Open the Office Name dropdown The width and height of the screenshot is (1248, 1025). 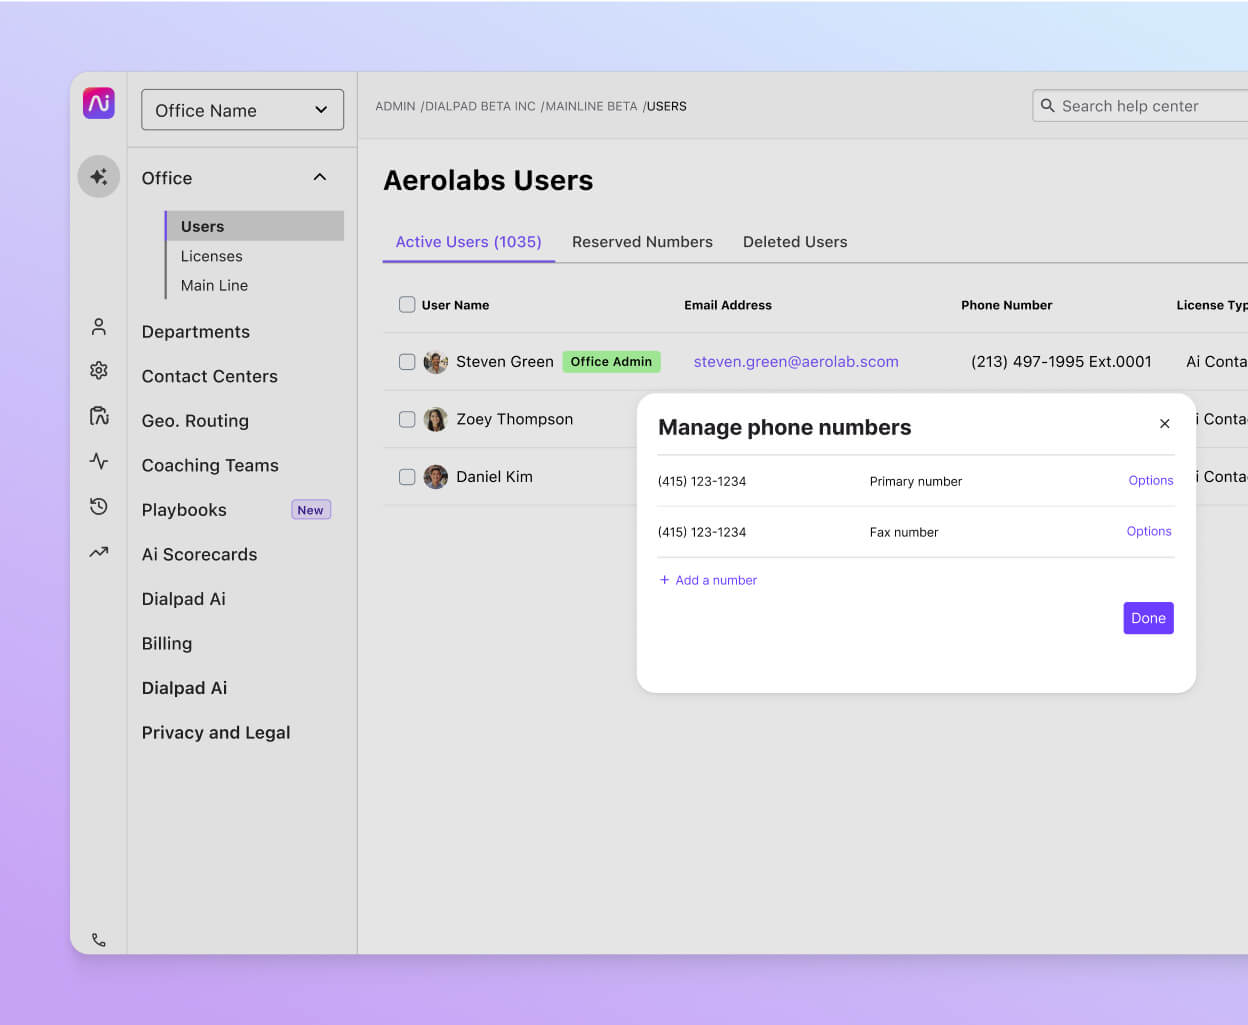coord(242,109)
